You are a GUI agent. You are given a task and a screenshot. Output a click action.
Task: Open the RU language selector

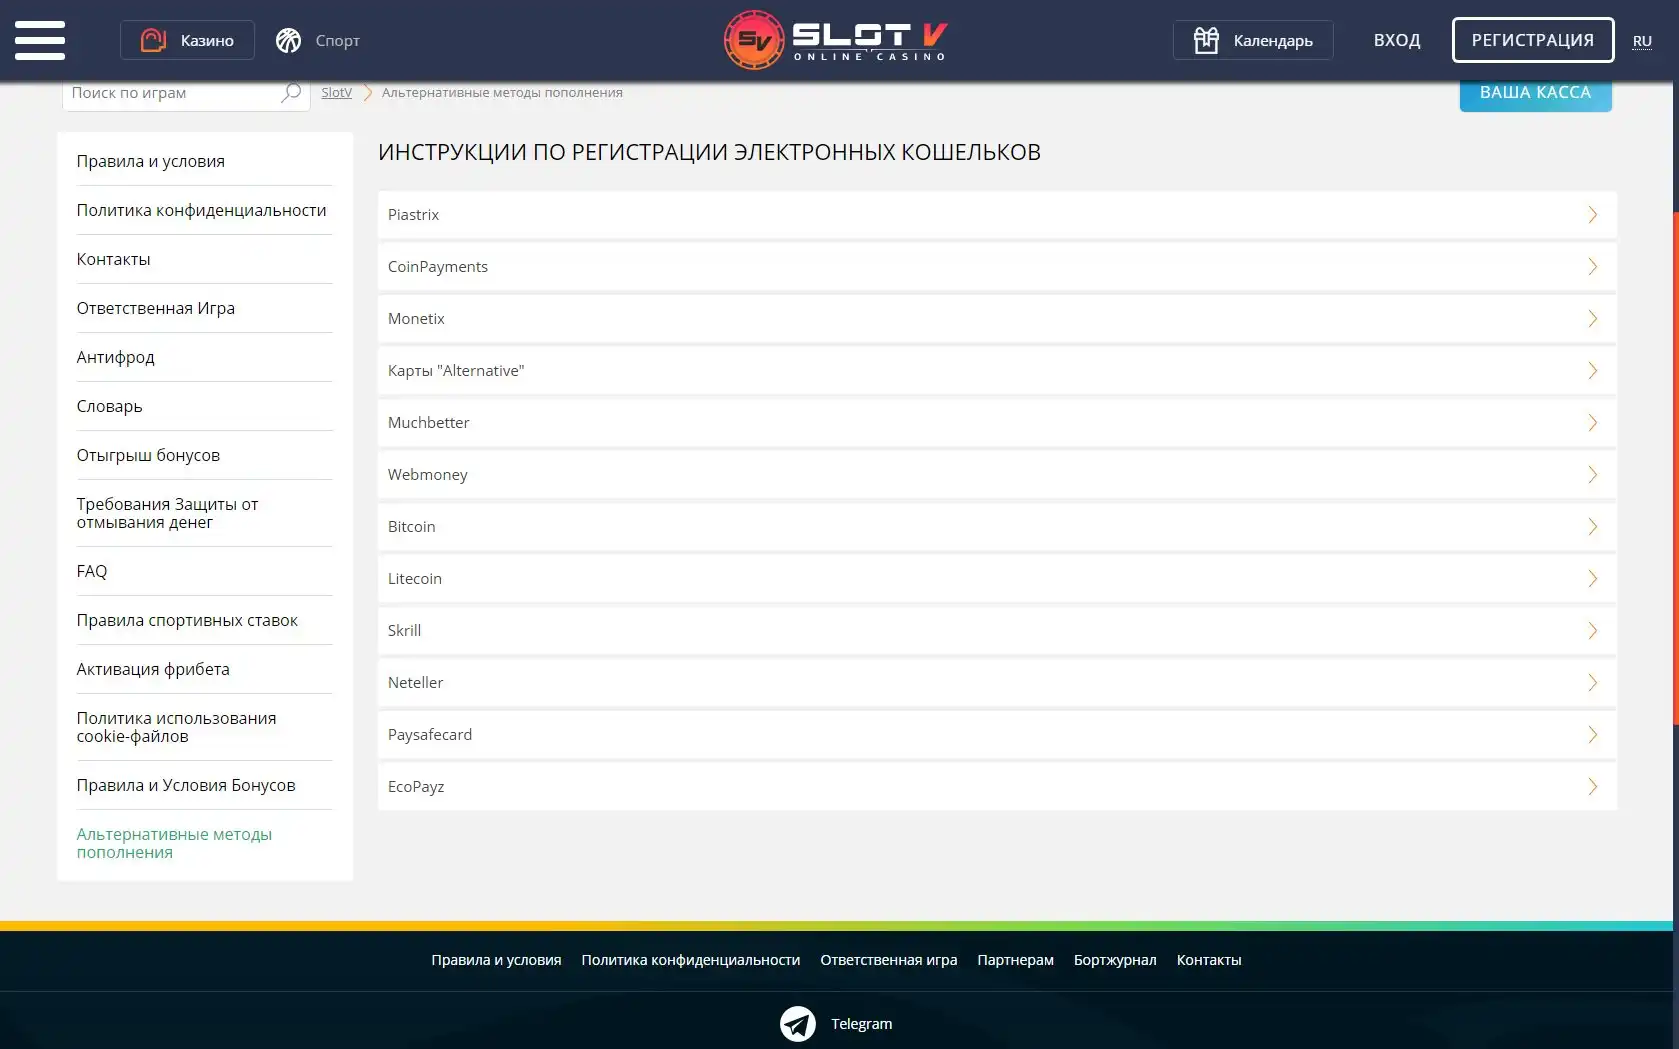[1642, 41]
